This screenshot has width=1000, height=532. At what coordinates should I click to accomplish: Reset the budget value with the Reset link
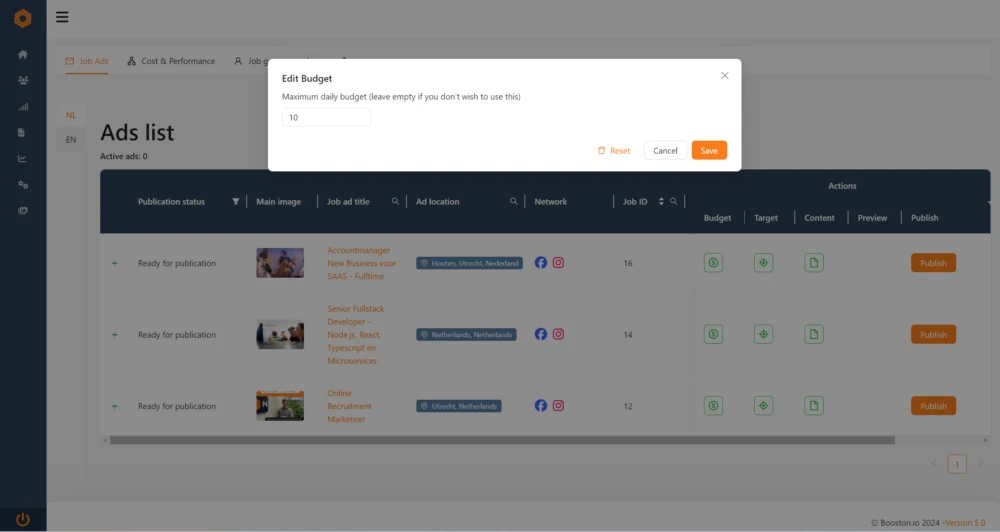click(x=614, y=150)
